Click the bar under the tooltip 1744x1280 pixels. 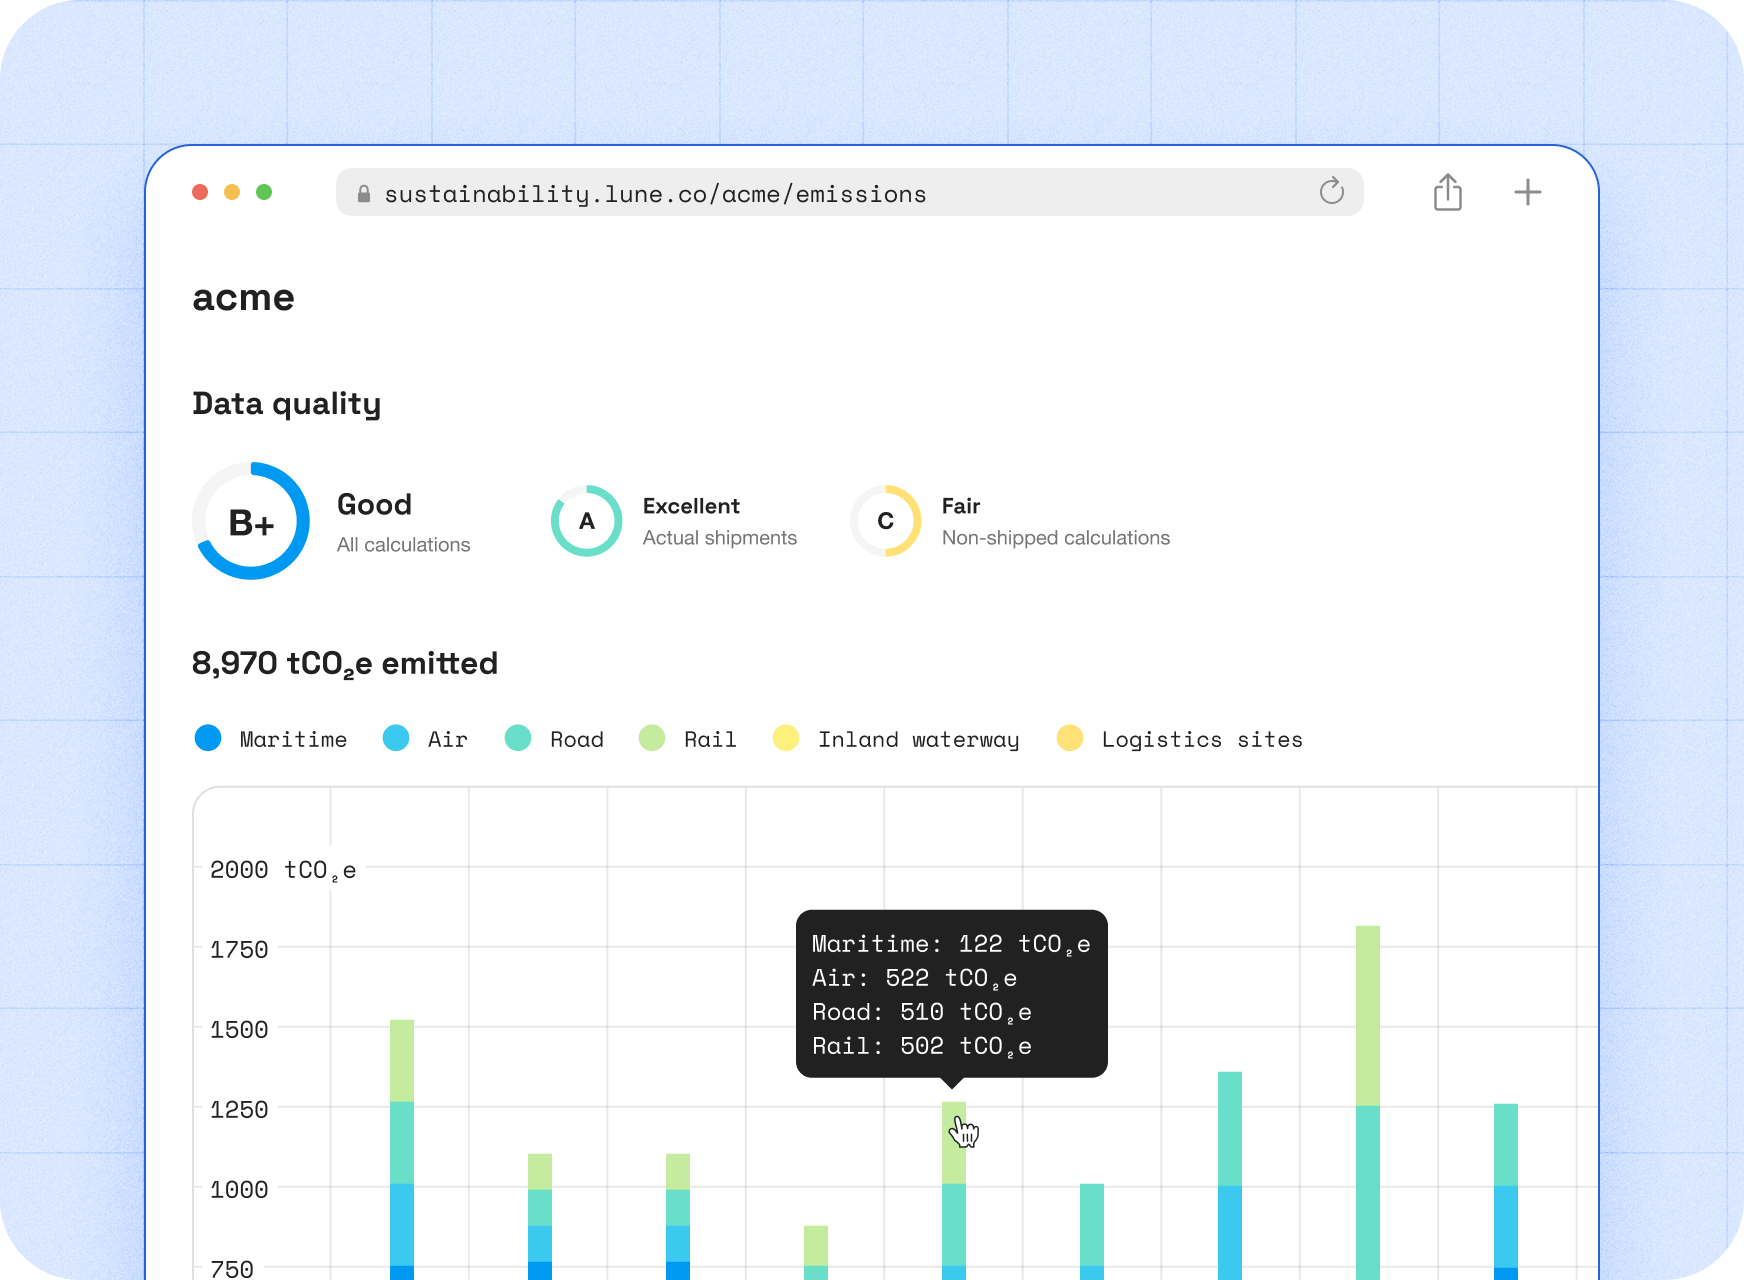pyautogui.click(x=954, y=1190)
